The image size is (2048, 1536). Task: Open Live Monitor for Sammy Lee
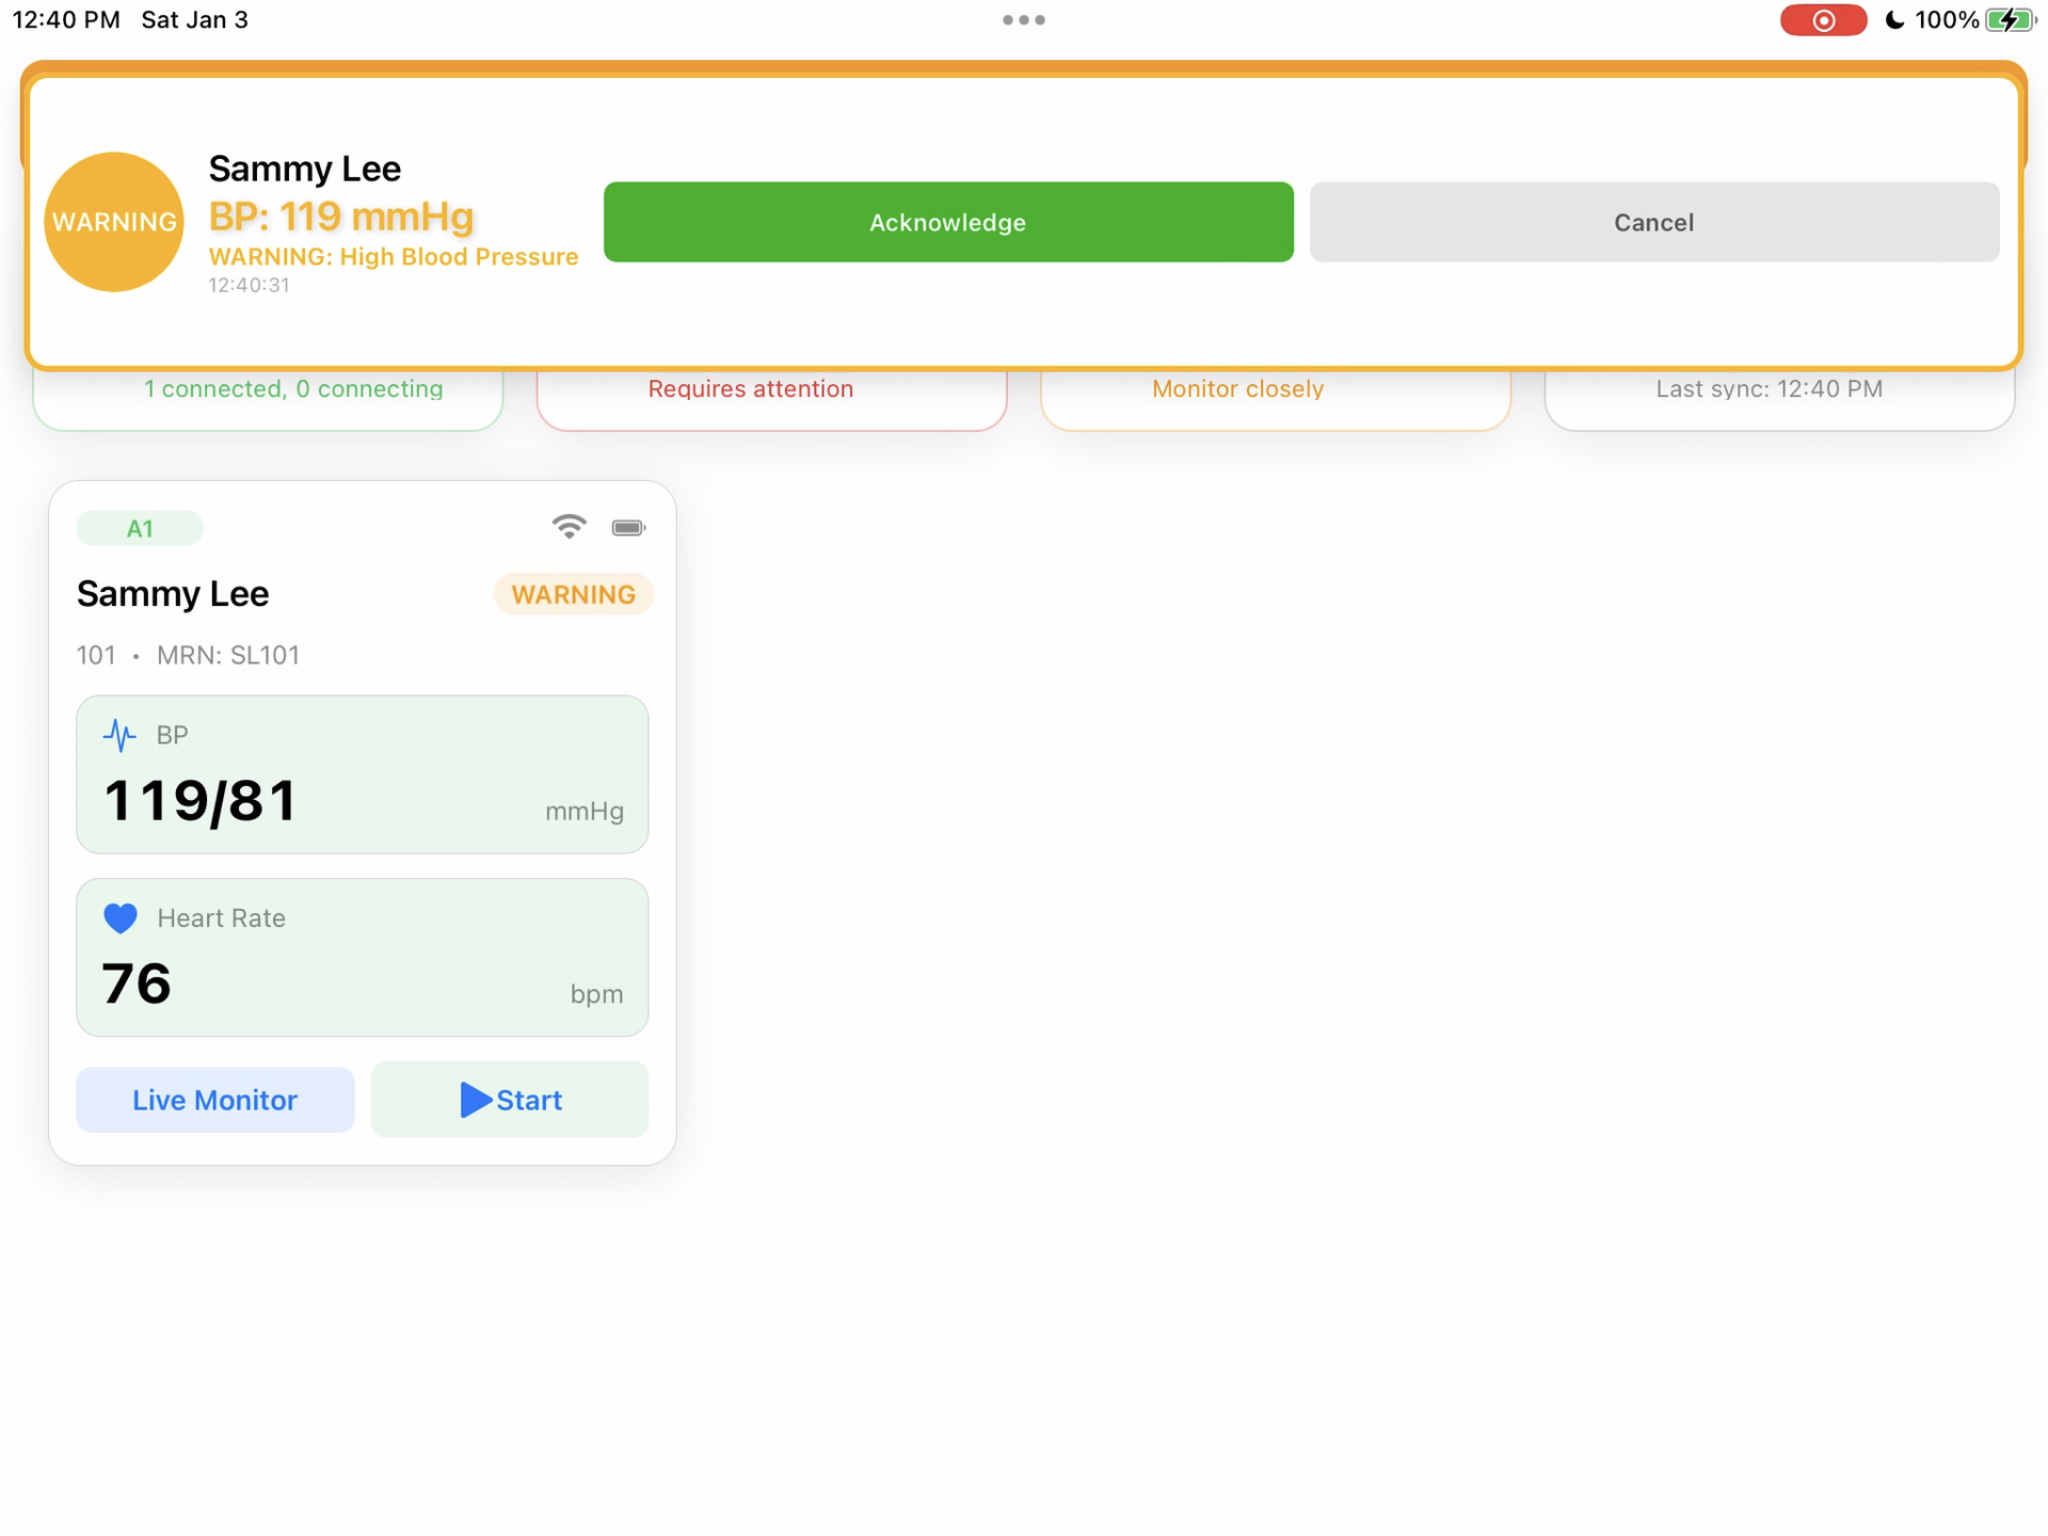(x=215, y=1099)
